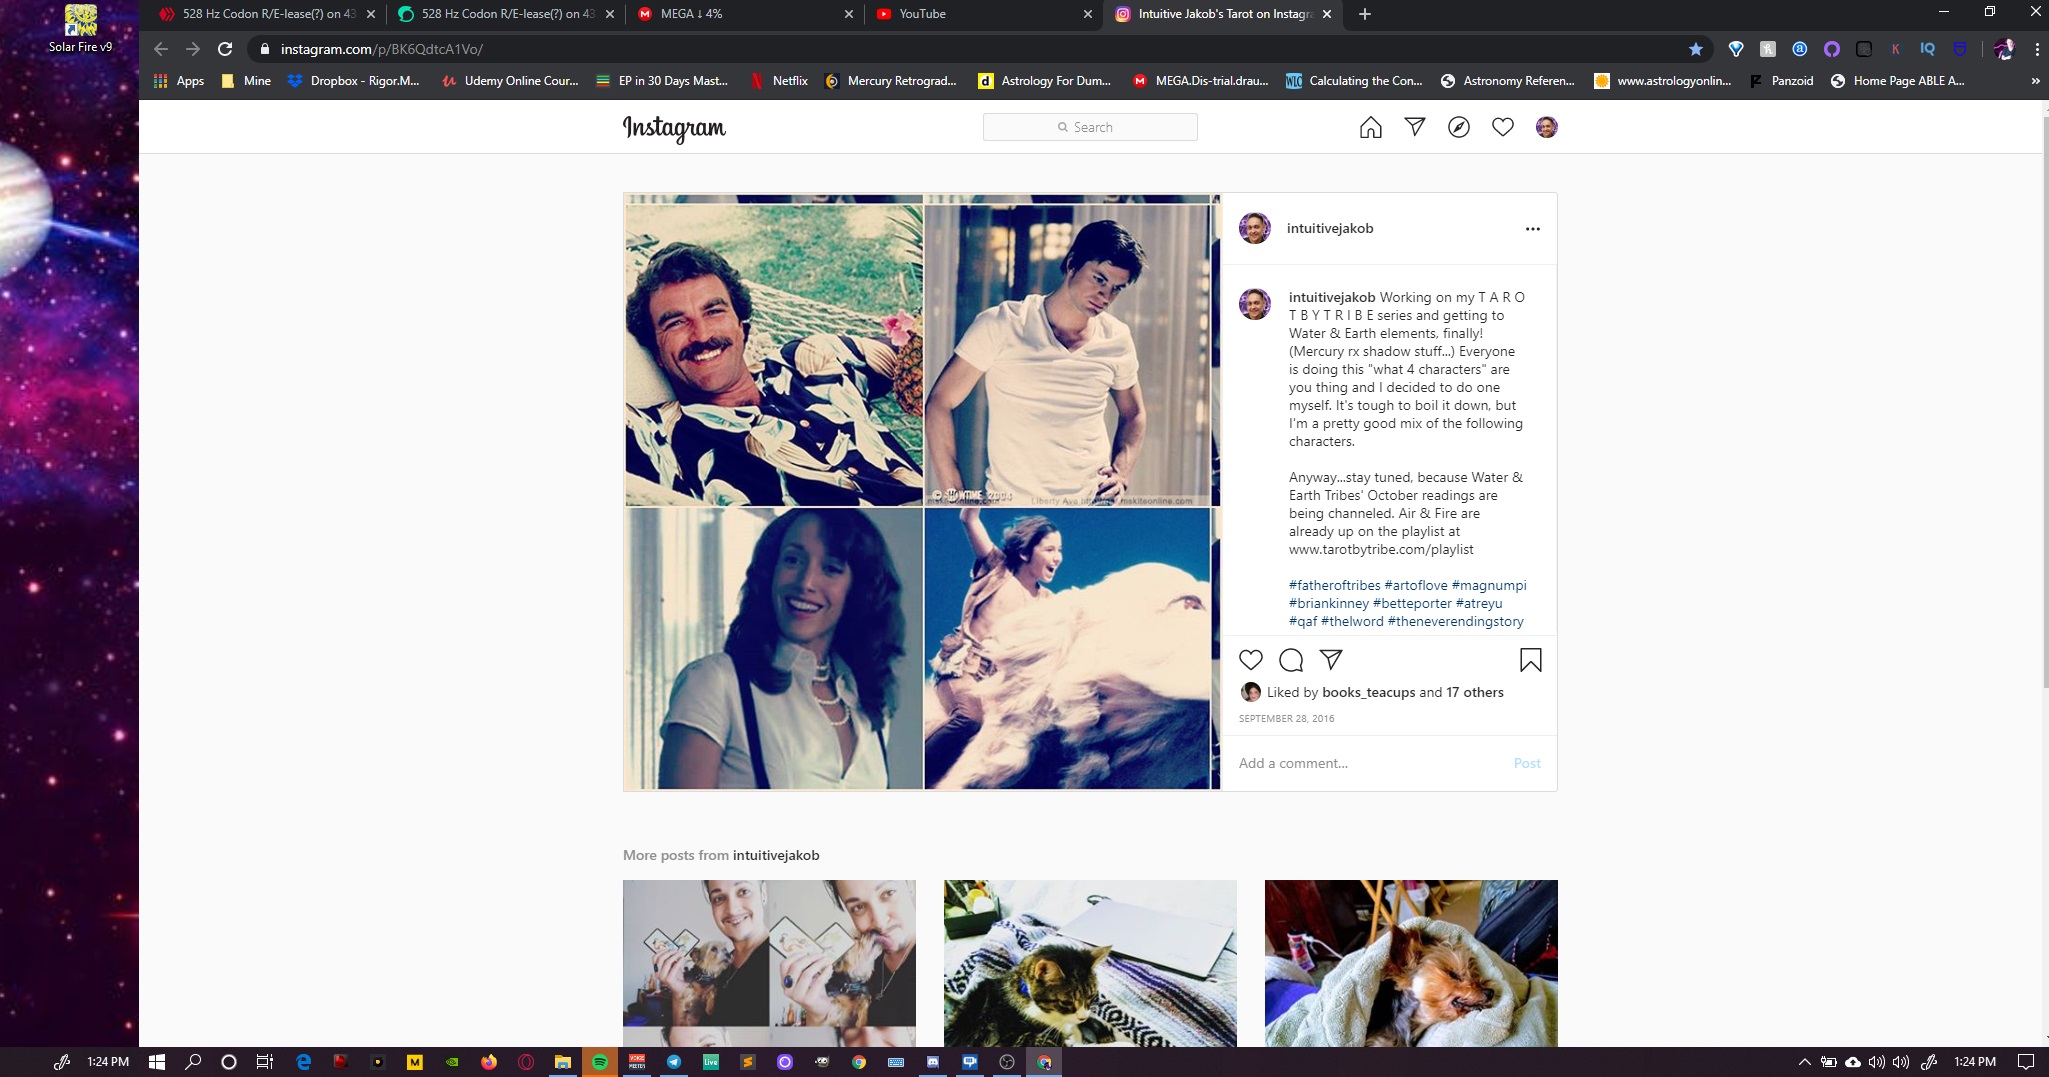
Task: Toggle Chrome bookmark star for this page
Action: tap(1696, 49)
